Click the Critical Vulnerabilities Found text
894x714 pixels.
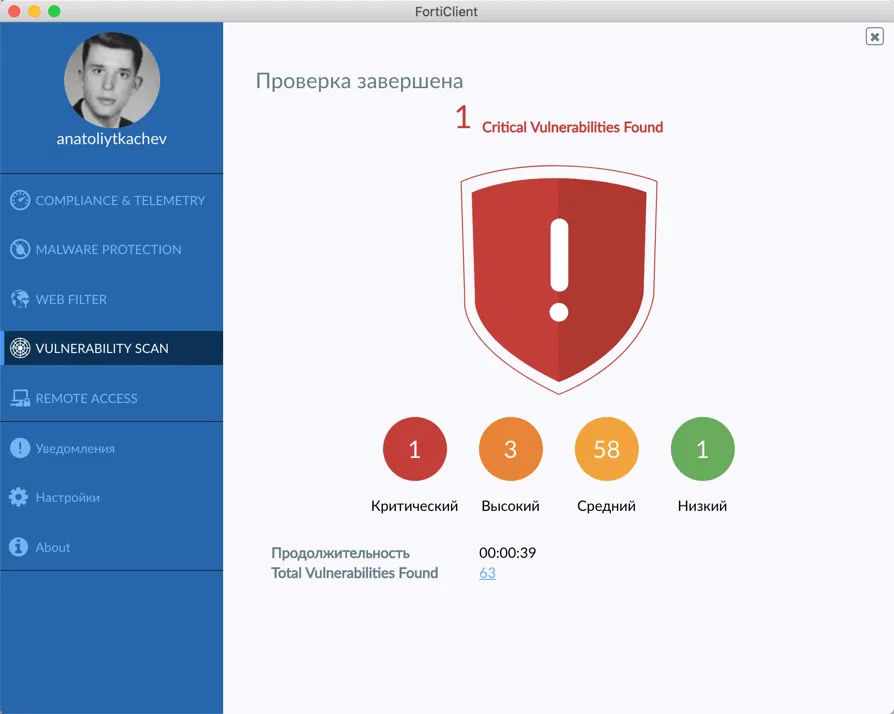coord(572,127)
